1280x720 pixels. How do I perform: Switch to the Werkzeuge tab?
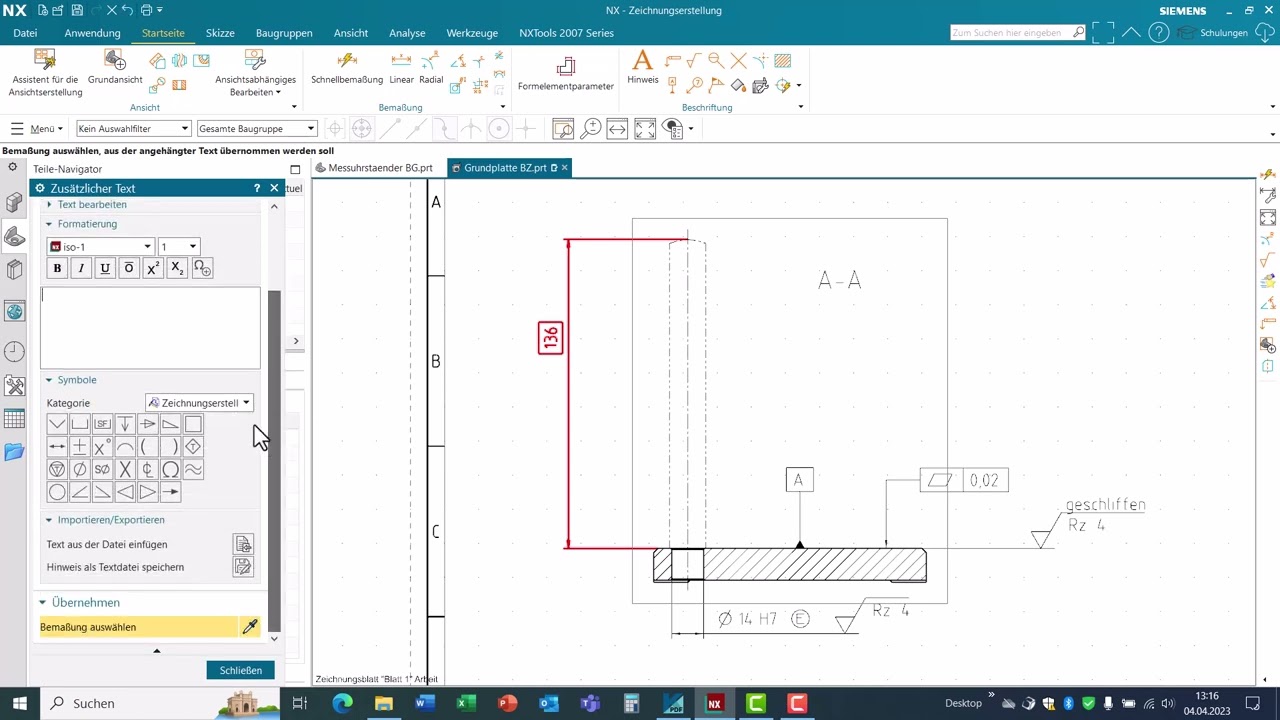[472, 33]
